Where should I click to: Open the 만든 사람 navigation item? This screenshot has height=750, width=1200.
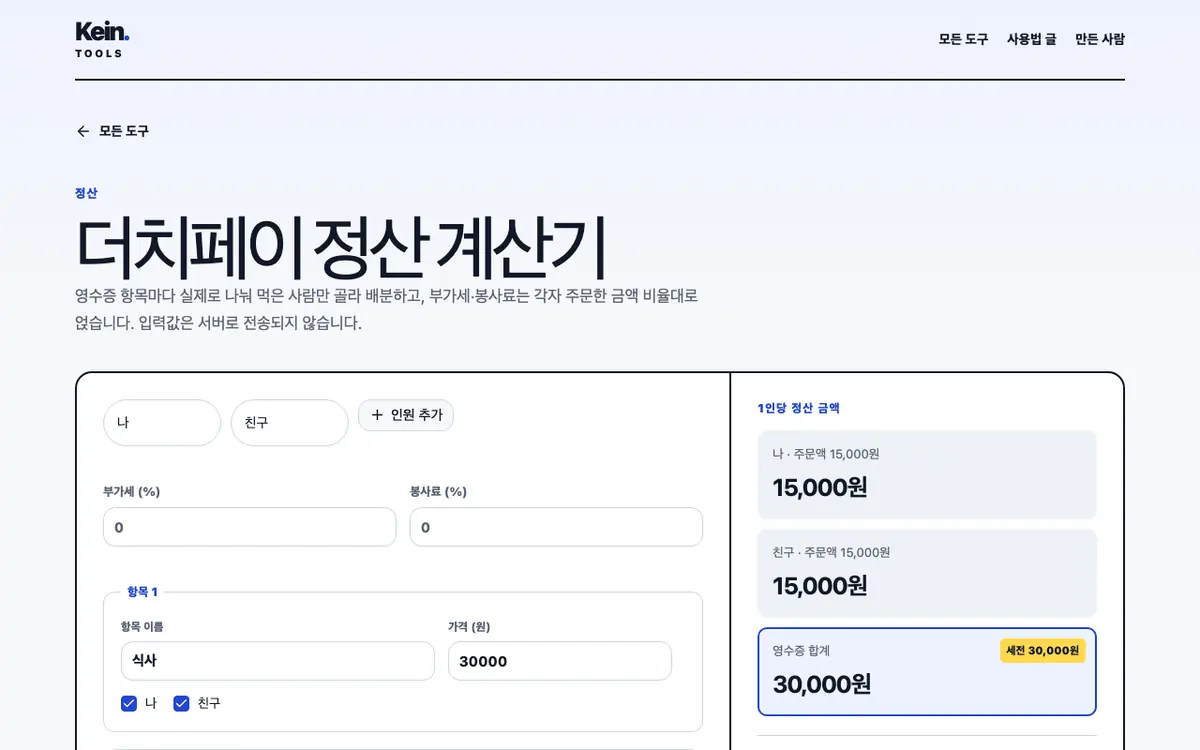[x=1100, y=39]
